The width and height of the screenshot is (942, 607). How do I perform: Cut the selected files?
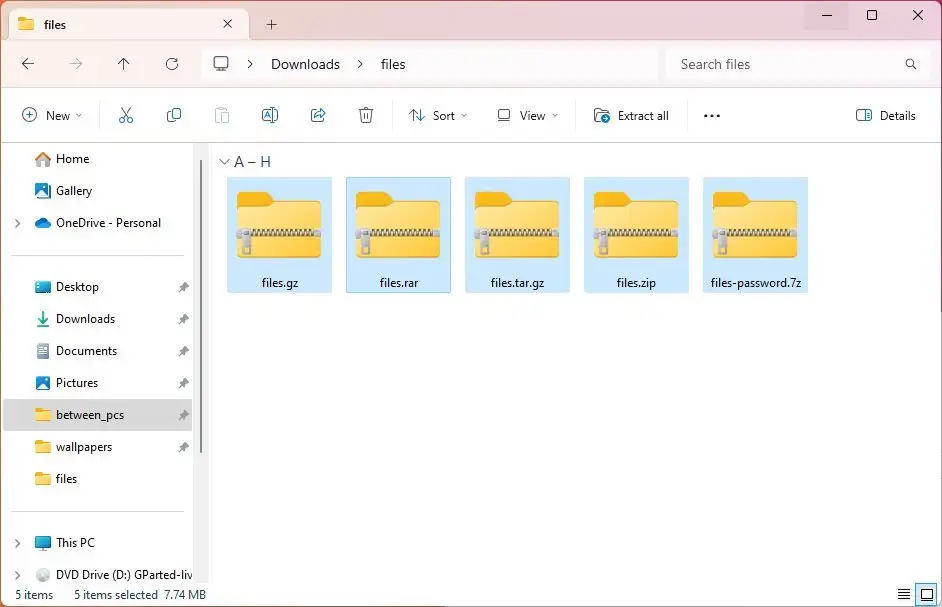click(125, 115)
